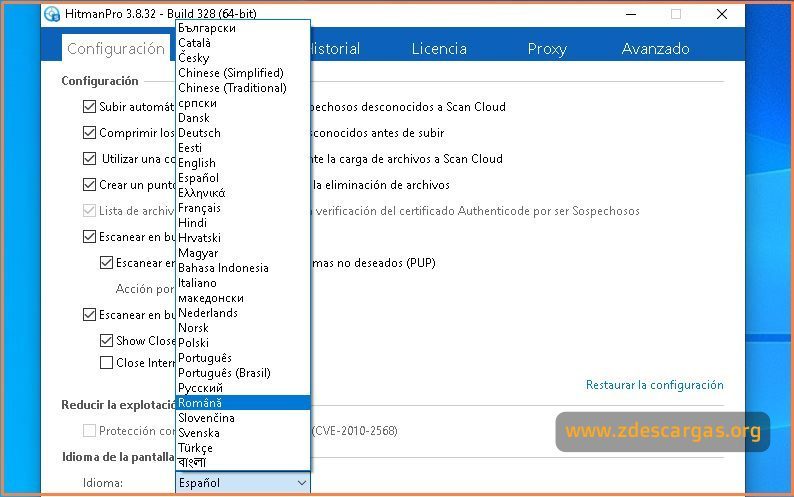Select Hrvatski language
794x497 pixels.
(x=243, y=238)
